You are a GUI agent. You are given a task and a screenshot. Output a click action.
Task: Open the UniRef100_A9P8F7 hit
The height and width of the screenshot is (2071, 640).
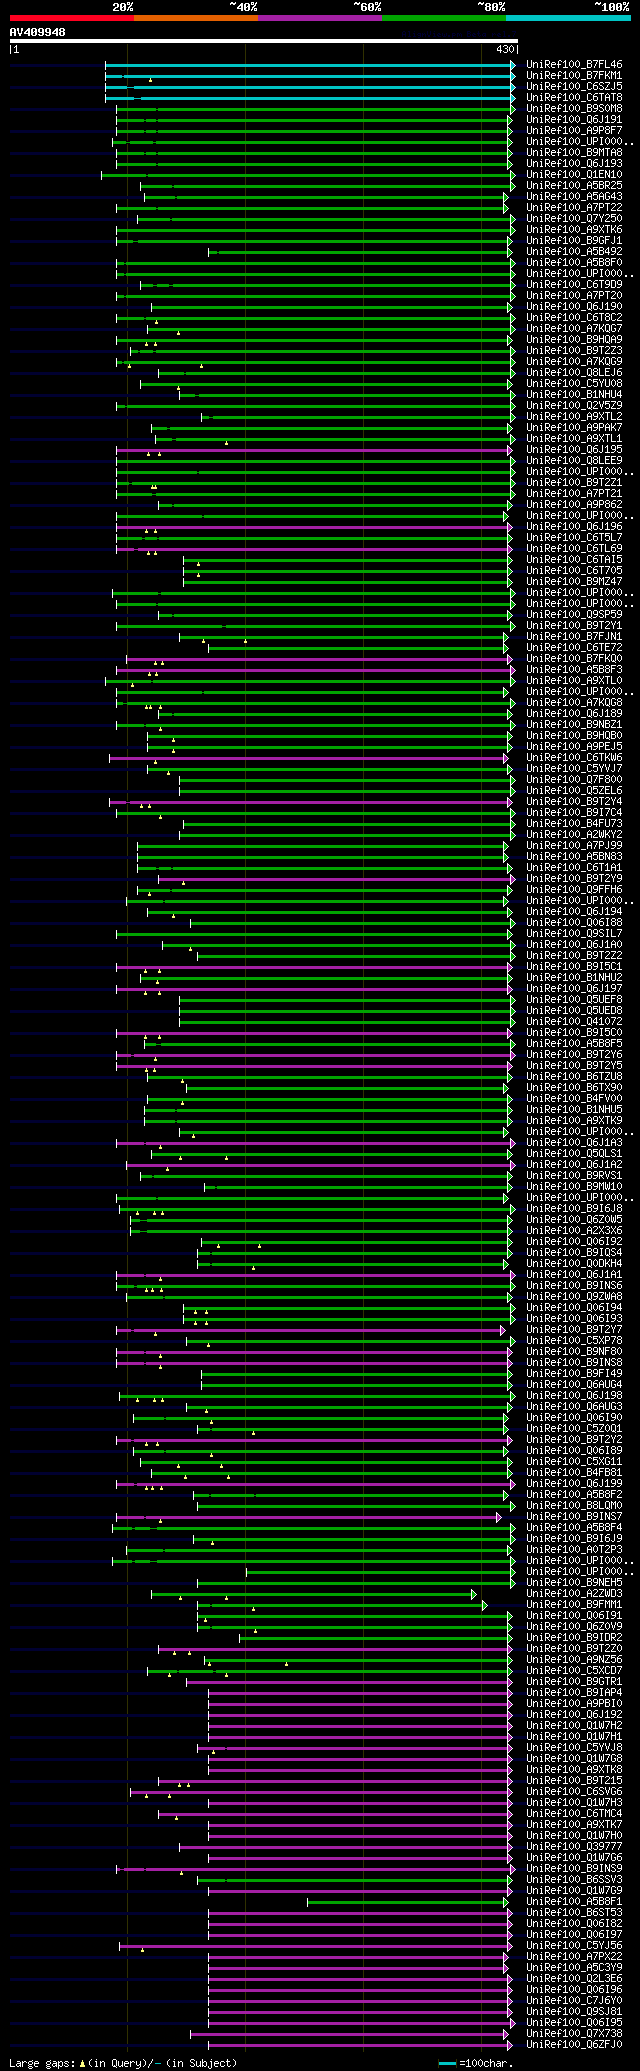pos(574,131)
